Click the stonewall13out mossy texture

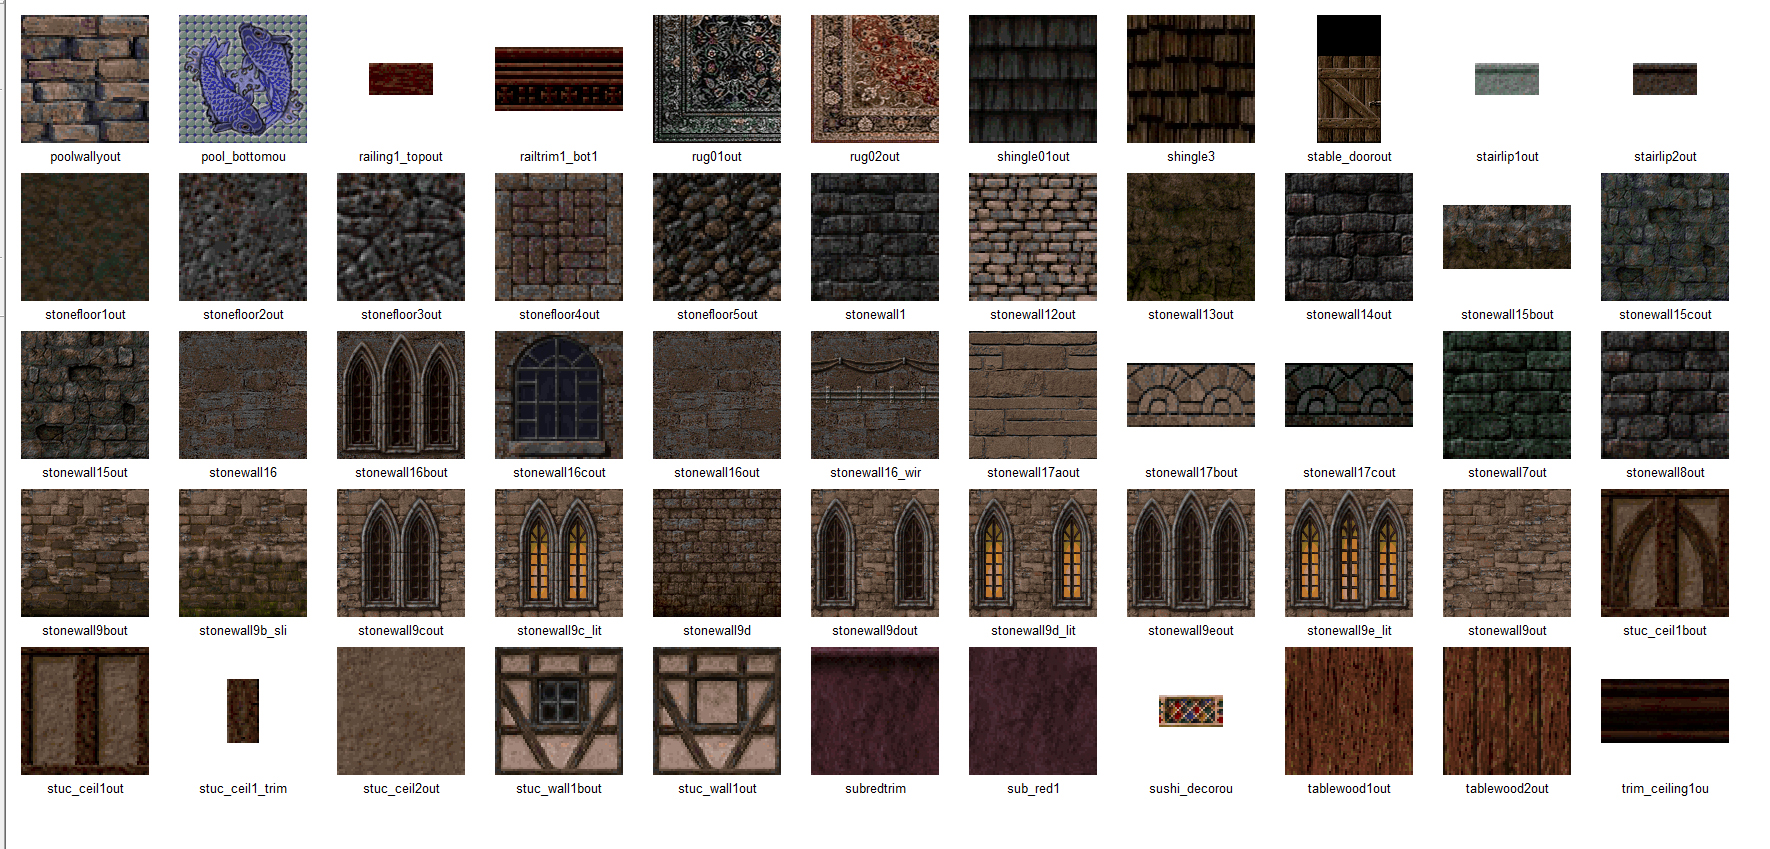click(x=1191, y=237)
